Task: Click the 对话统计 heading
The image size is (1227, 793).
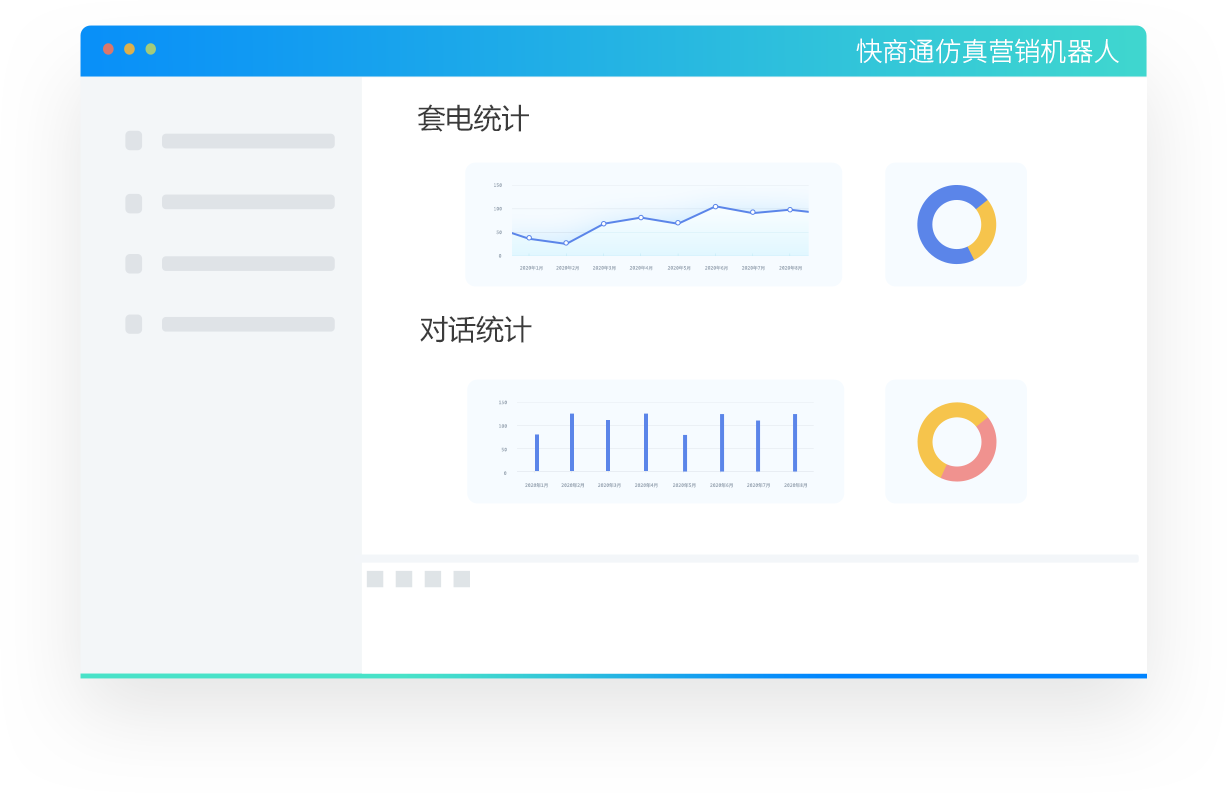Action: (x=475, y=330)
